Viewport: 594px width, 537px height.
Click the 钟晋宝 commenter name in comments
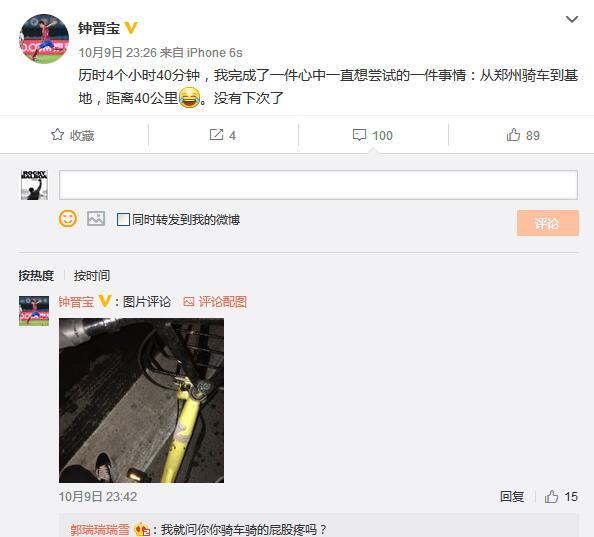click(76, 302)
